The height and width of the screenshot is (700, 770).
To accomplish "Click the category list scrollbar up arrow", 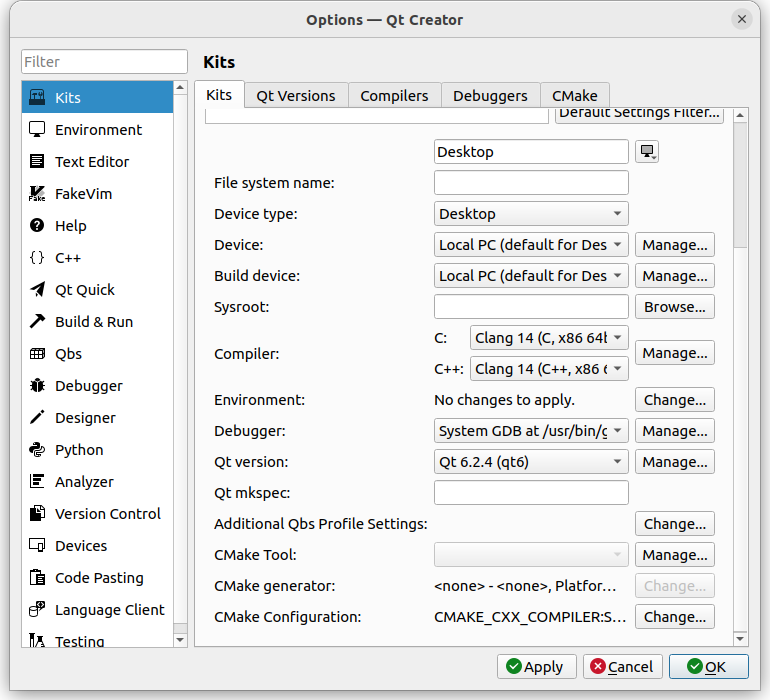I will point(180,88).
